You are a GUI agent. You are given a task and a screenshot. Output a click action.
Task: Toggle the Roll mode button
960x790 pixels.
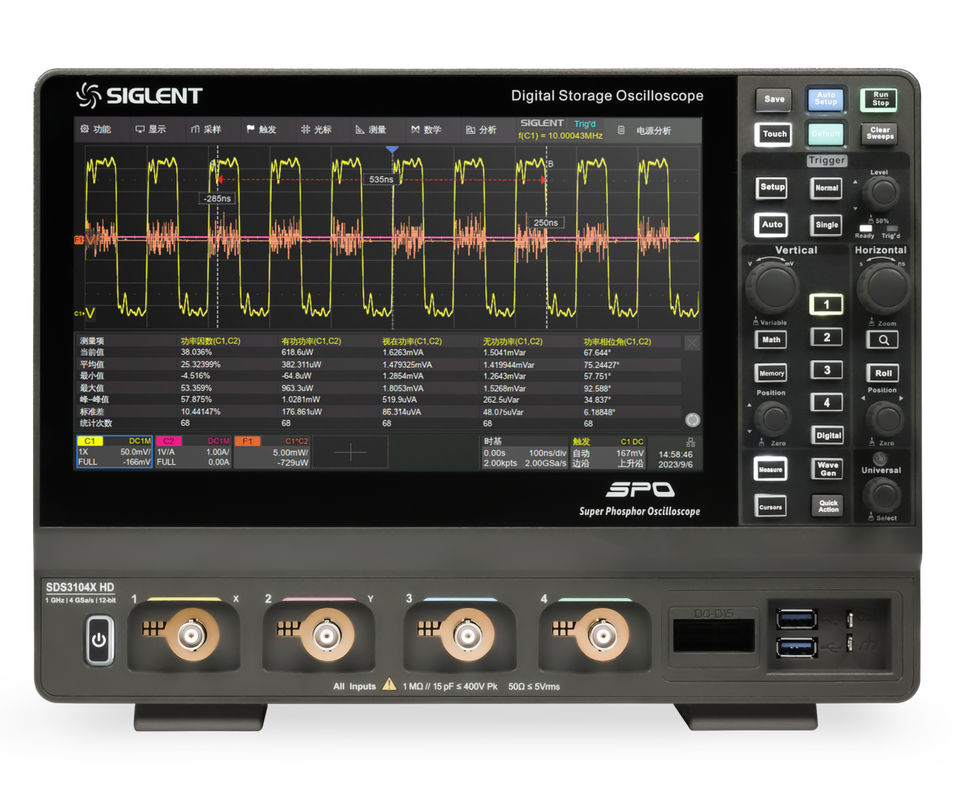883,373
